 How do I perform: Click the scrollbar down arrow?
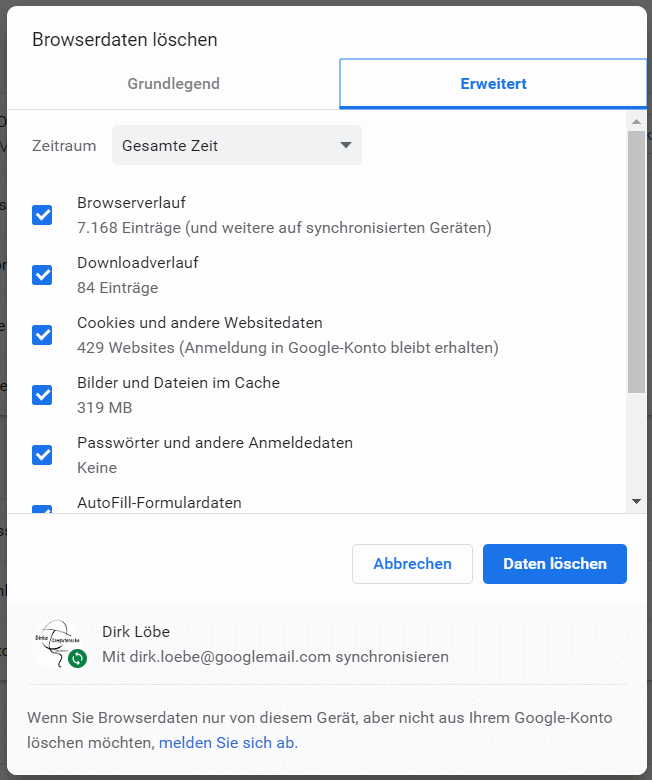click(636, 501)
